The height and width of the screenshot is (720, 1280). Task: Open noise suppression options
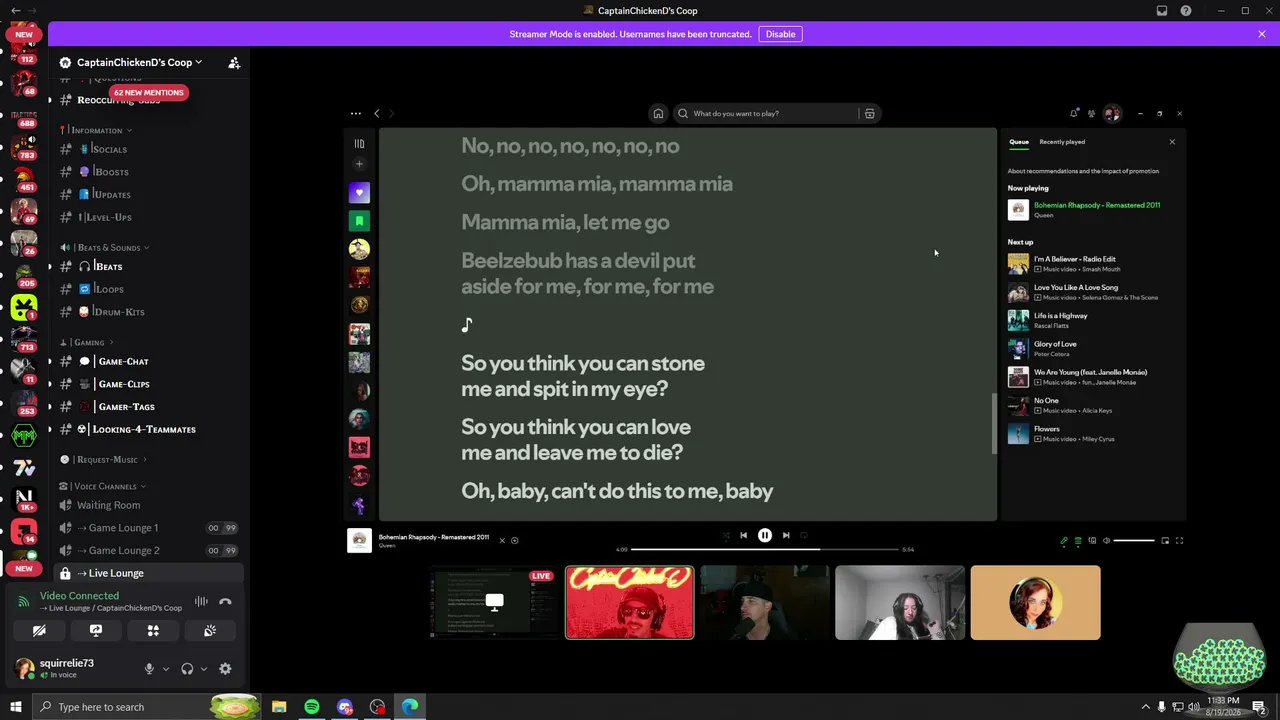click(201, 602)
